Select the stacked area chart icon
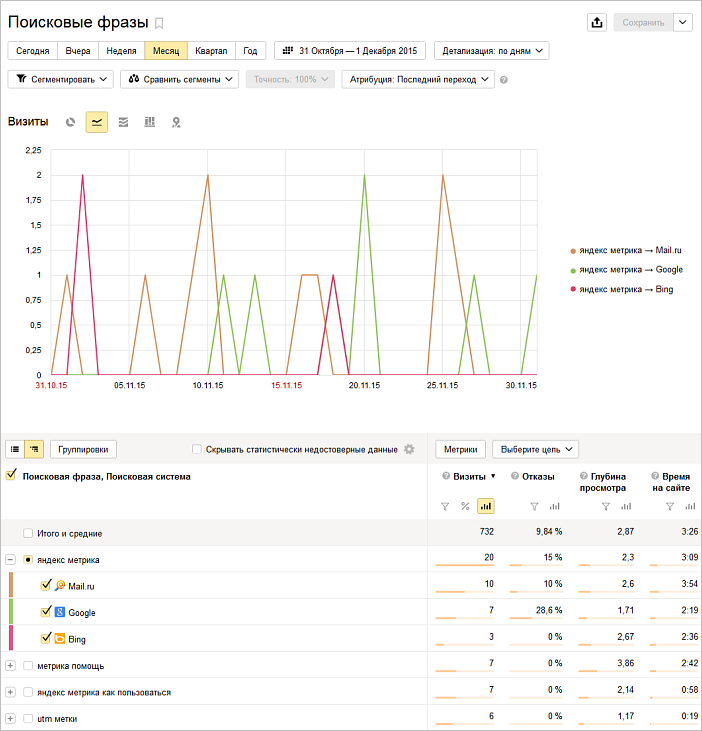This screenshot has height=731, width=702. click(123, 122)
